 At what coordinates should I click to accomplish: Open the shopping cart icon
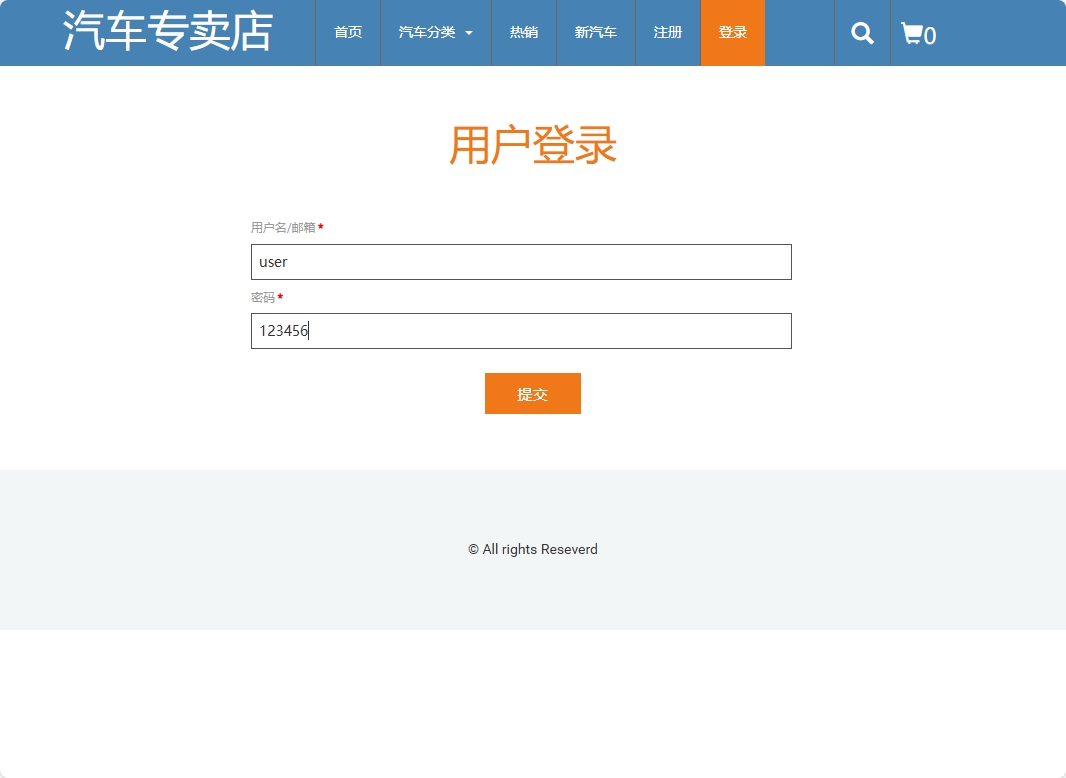pyautogui.click(x=912, y=33)
